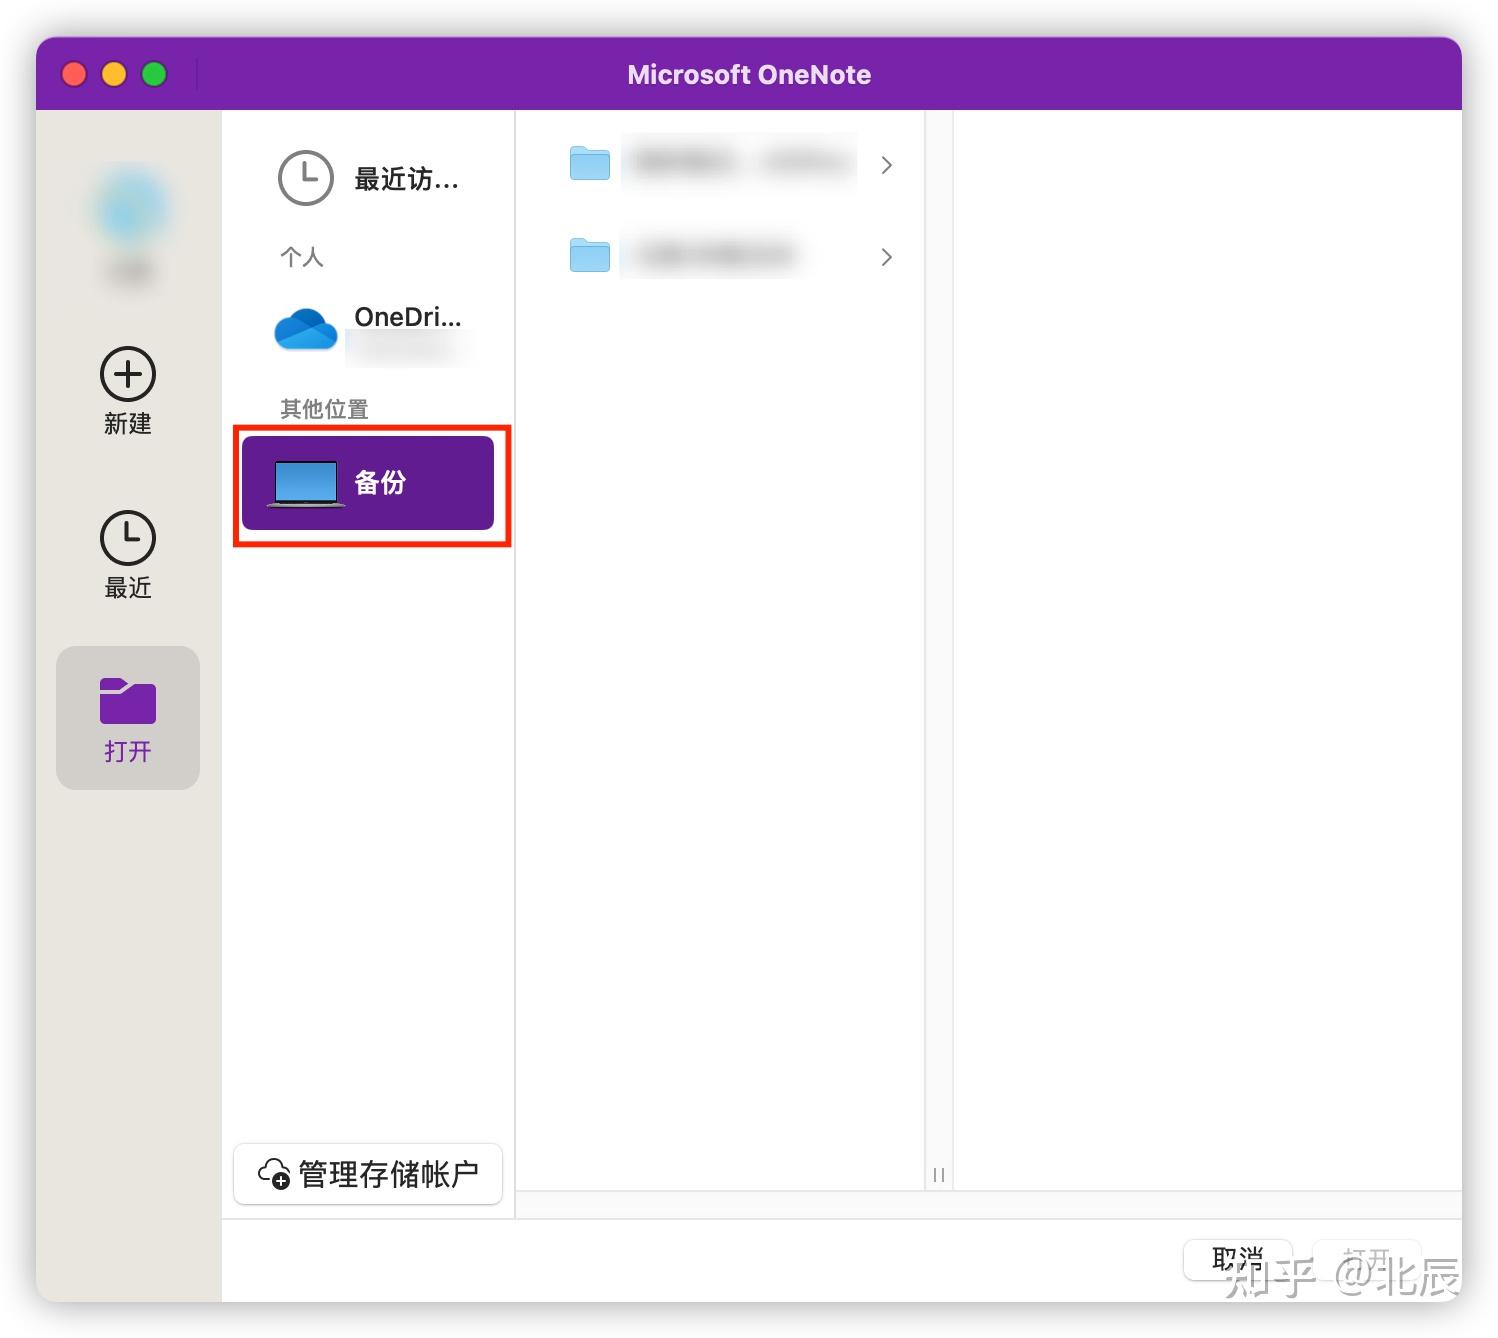Open the 最近访... list entry
Image resolution: width=1498 pixels, height=1338 pixels.
tap(368, 179)
